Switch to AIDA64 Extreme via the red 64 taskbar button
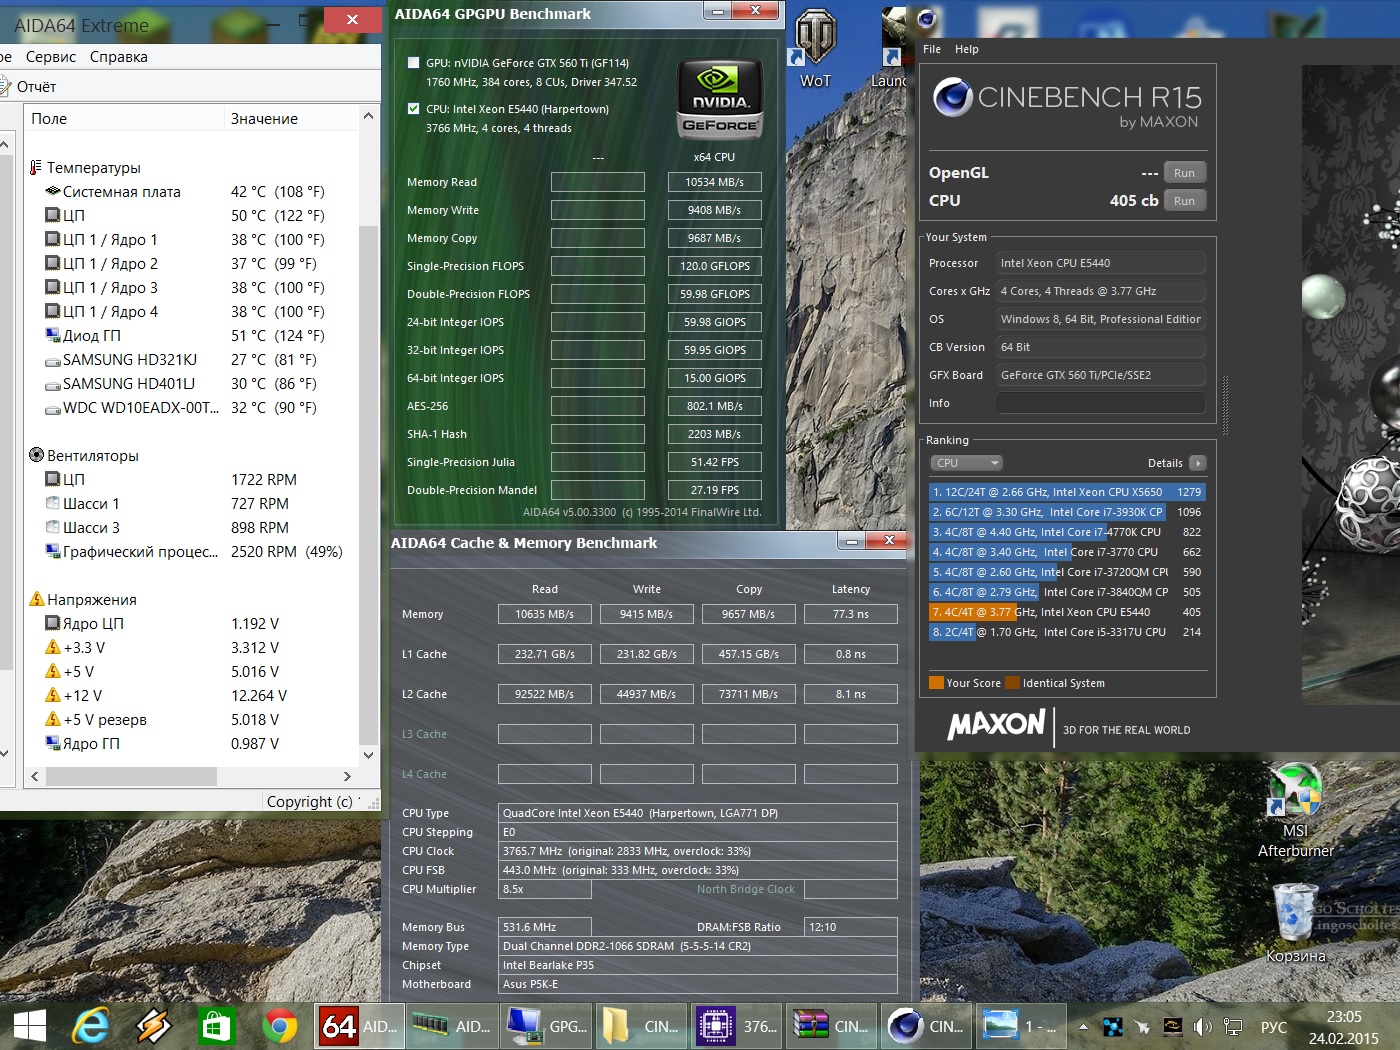The height and width of the screenshot is (1050, 1400). [x=359, y=1026]
